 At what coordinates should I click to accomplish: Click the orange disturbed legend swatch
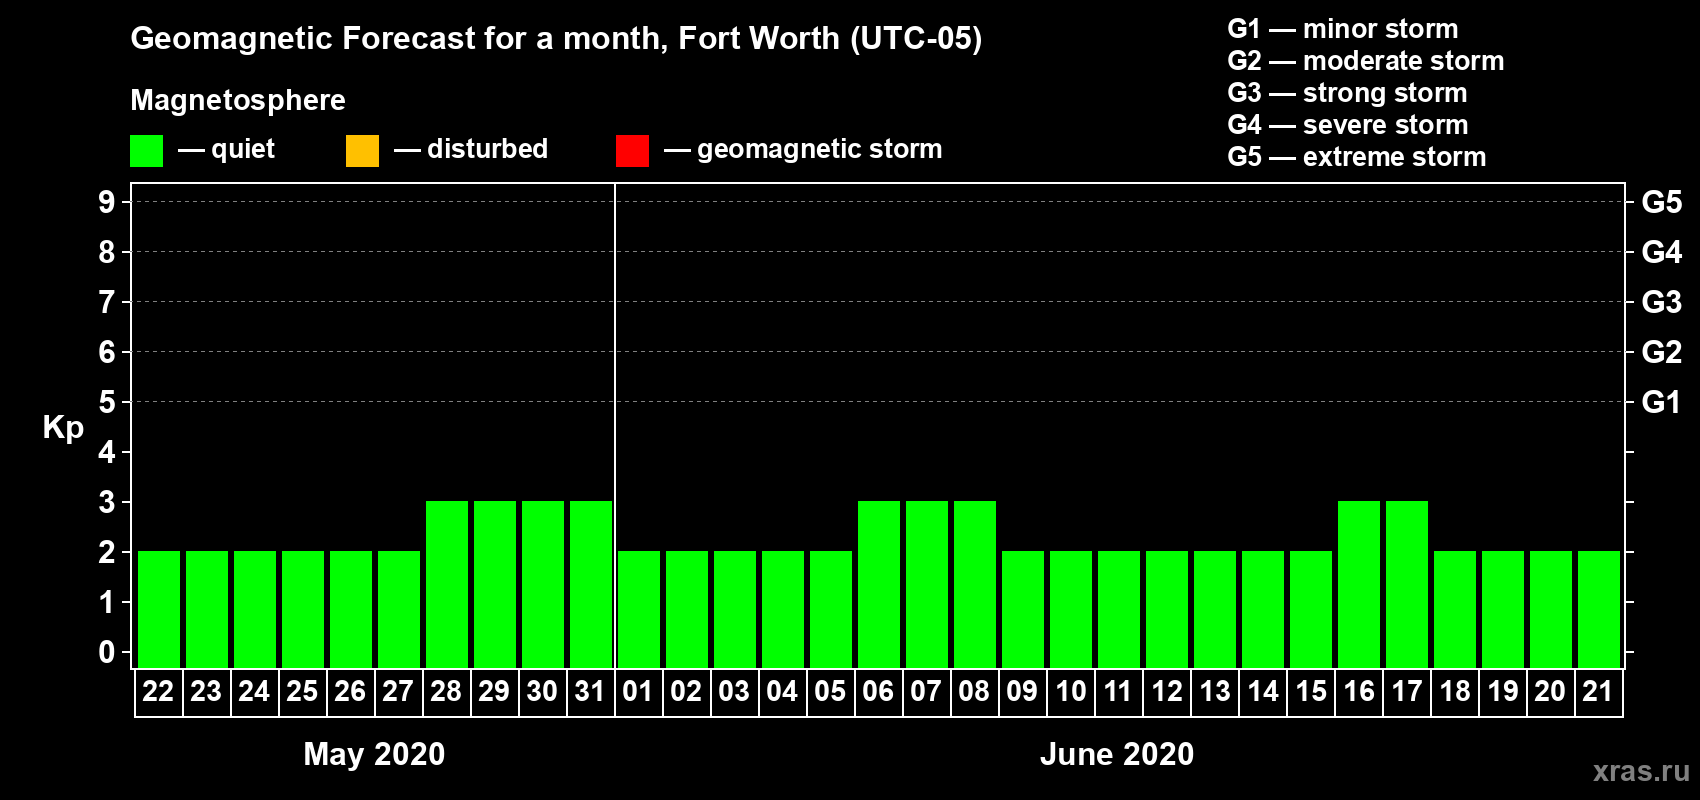[x=362, y=151]
